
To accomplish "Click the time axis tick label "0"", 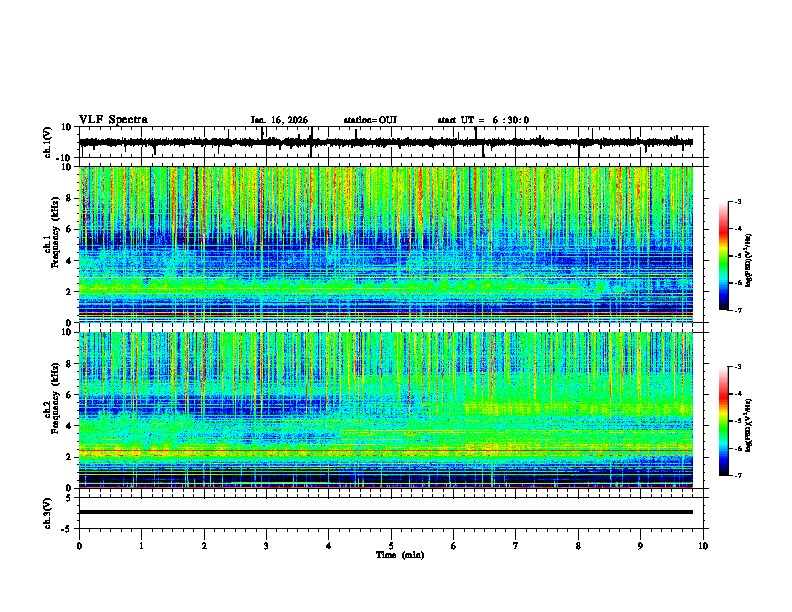I will (79, 545).
